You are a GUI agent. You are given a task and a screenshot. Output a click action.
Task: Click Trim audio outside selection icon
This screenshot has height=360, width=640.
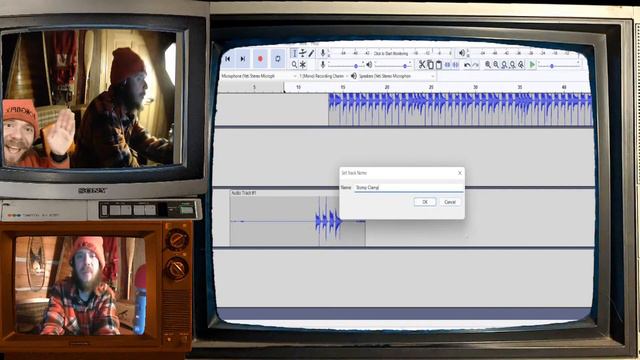(x=447, y=64)
